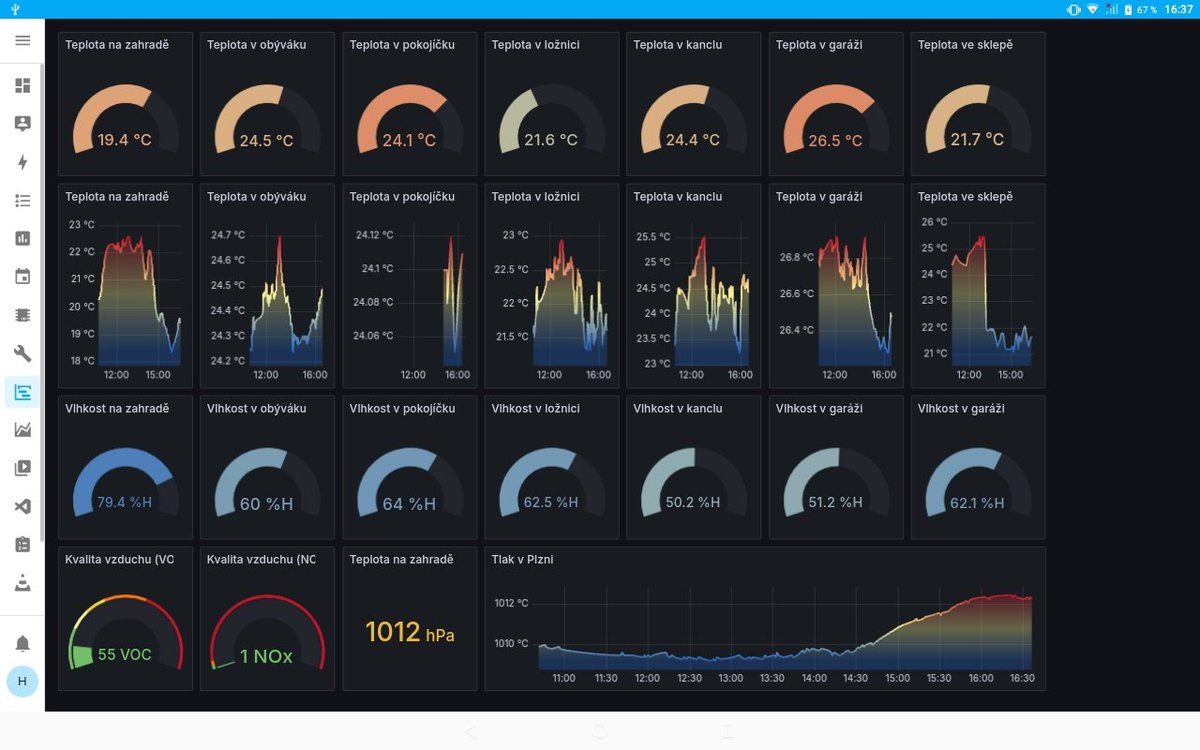This screenshot has height=750, width=1200.
Task: Click the 64 %H humidity gauge value
Action: coord(409,504)
